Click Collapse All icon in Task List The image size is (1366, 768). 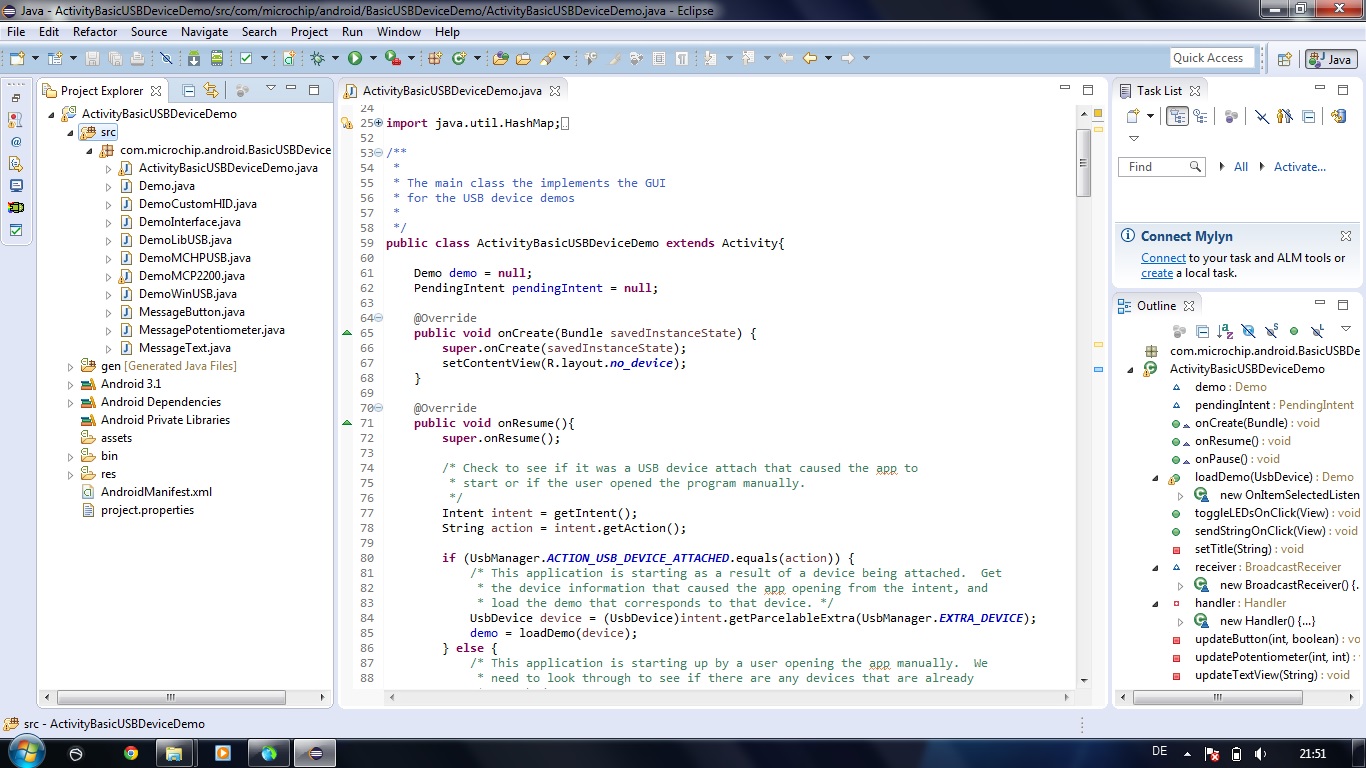click(1308, 117)
